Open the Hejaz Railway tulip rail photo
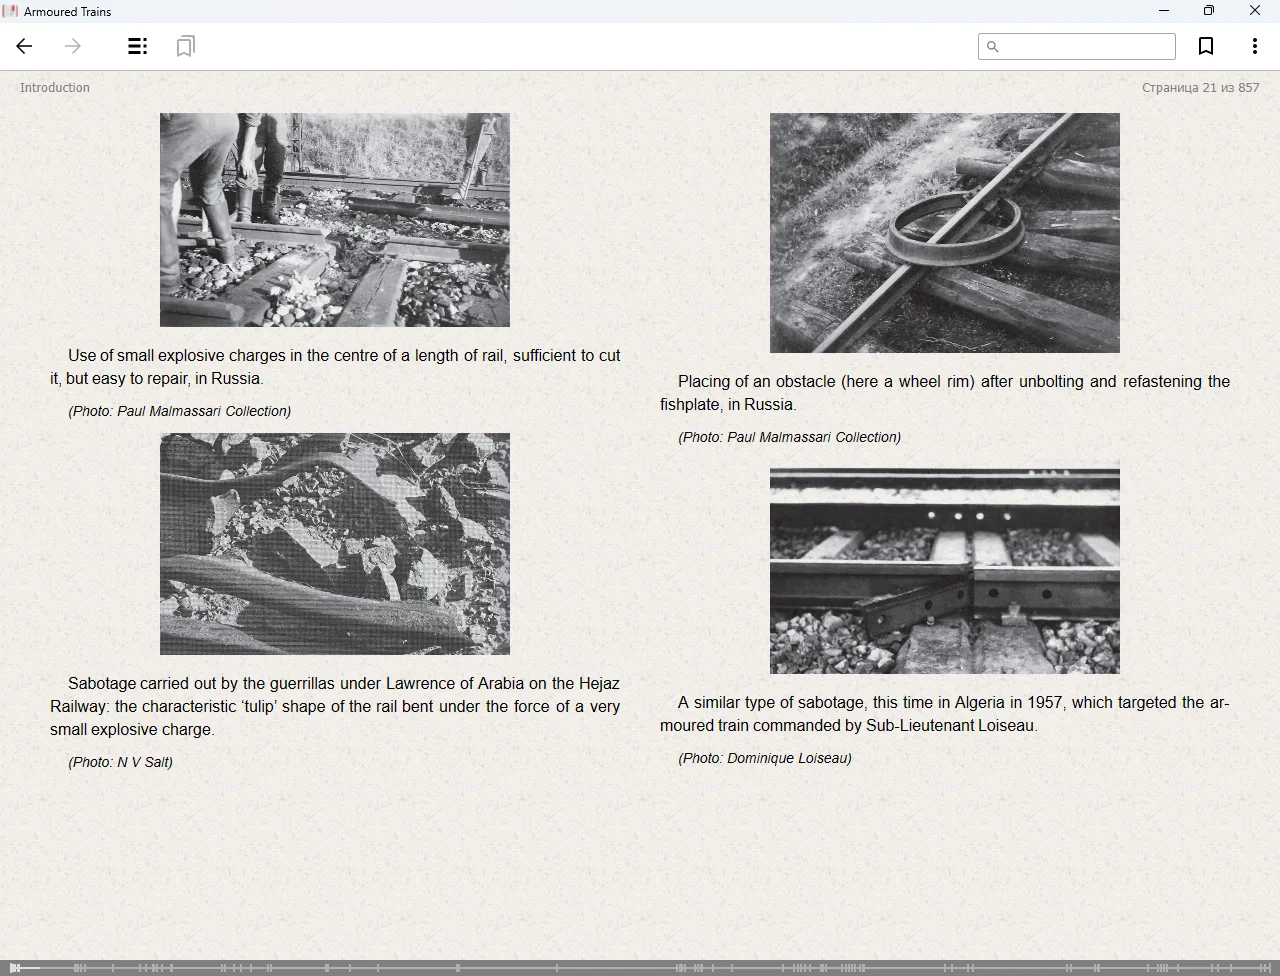Image resolution: width=1280 pixels, height=976 pixels. (x=335, y=543)
